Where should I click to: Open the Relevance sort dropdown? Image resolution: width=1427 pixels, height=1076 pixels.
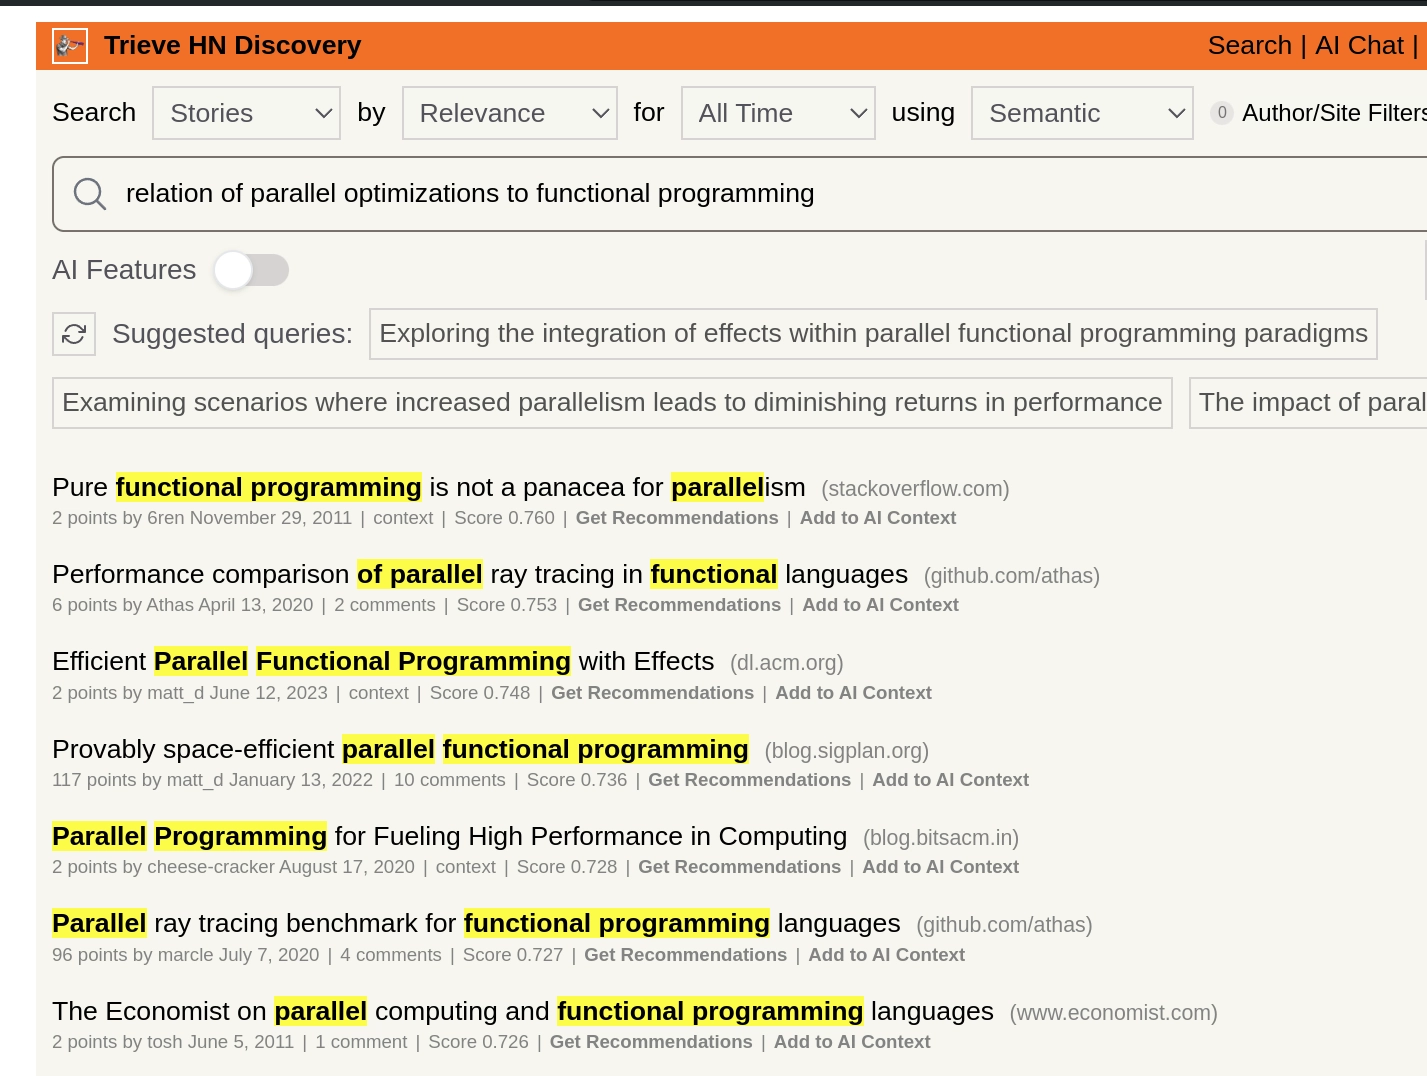coord(510,113)
